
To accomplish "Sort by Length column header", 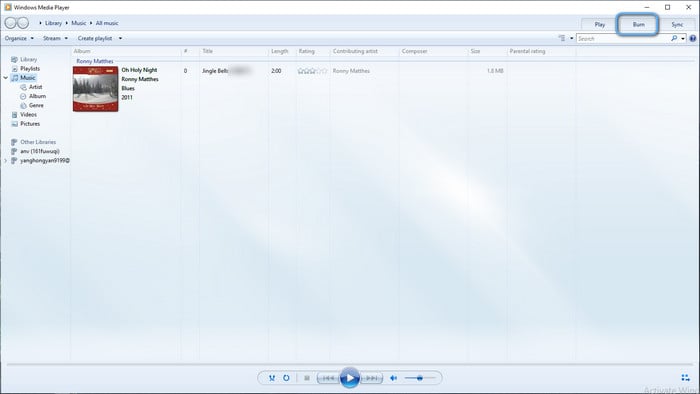I will tap(280, 51).
